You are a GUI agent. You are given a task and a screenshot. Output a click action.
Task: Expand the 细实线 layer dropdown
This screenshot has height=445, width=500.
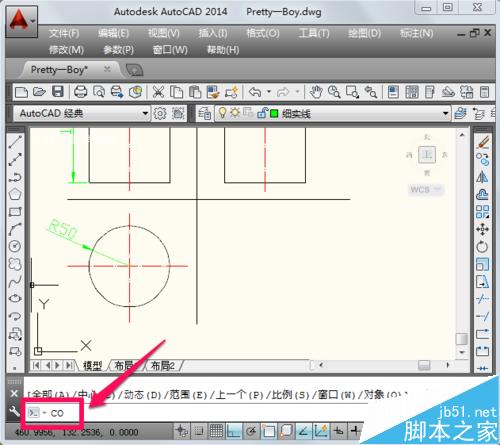coord(446,113)
